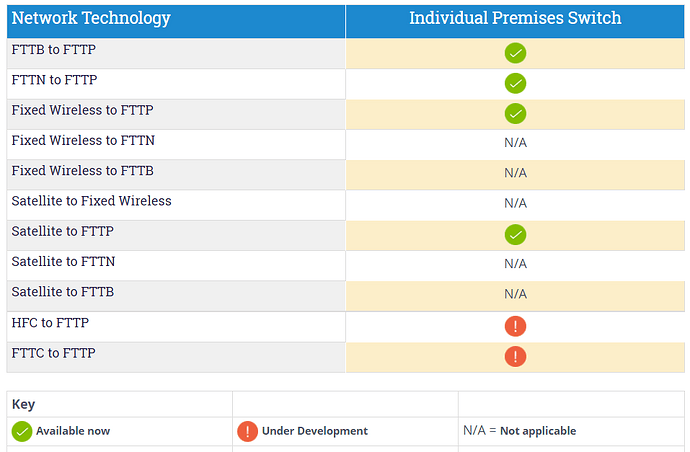
Task: Click the Individual Premises Switch header
Action: coord(515,18)
